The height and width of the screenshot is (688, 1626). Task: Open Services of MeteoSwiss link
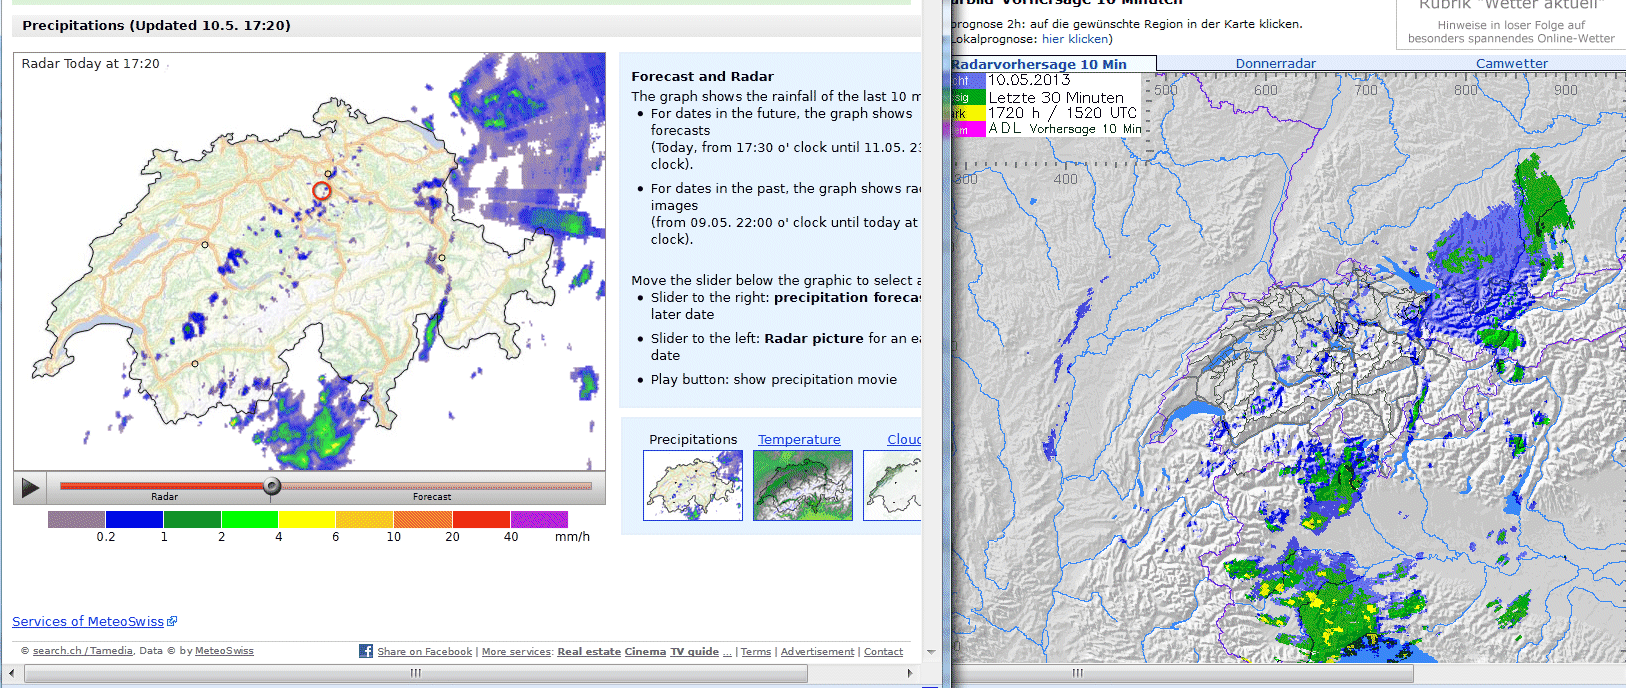(88, 621)
